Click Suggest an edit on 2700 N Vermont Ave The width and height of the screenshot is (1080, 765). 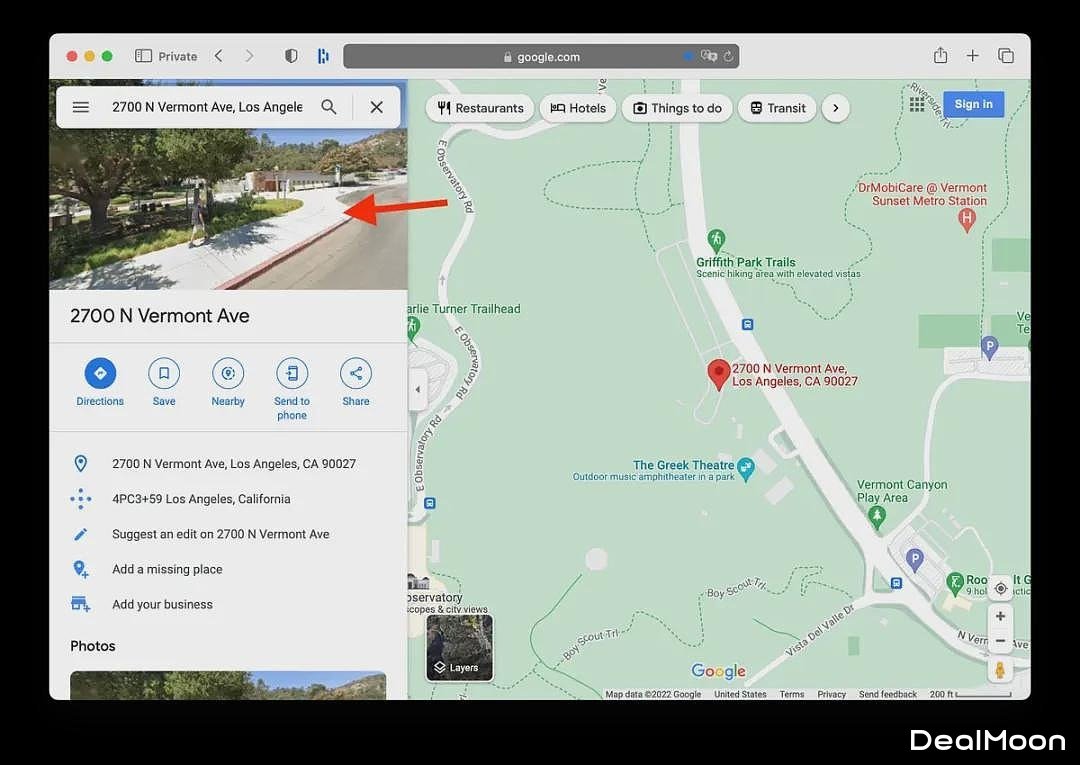coord(220,534)
